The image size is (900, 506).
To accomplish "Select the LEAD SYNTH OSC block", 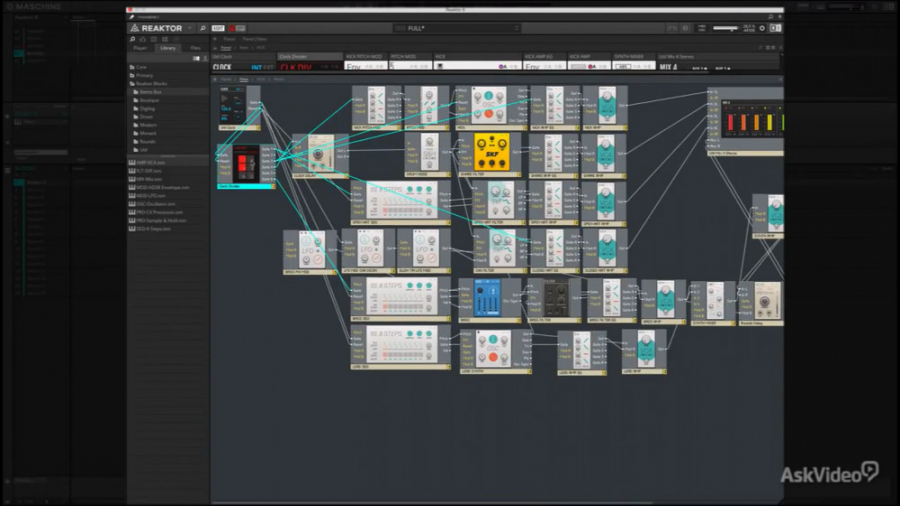I will click(x=496, y=351).
